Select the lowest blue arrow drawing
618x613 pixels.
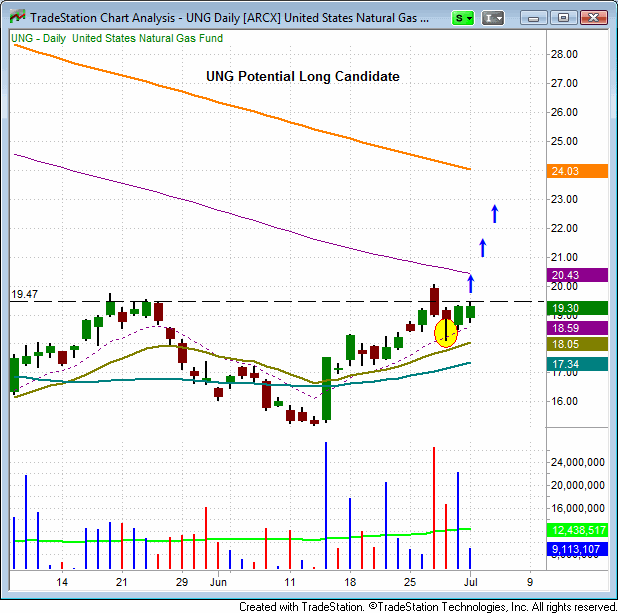[471, 284]
